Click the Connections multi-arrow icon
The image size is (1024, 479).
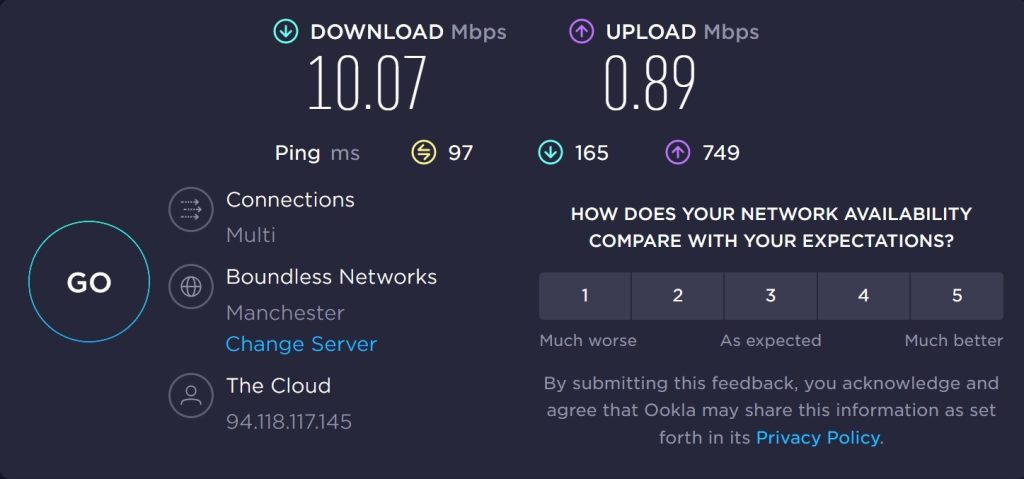(191, 209)
